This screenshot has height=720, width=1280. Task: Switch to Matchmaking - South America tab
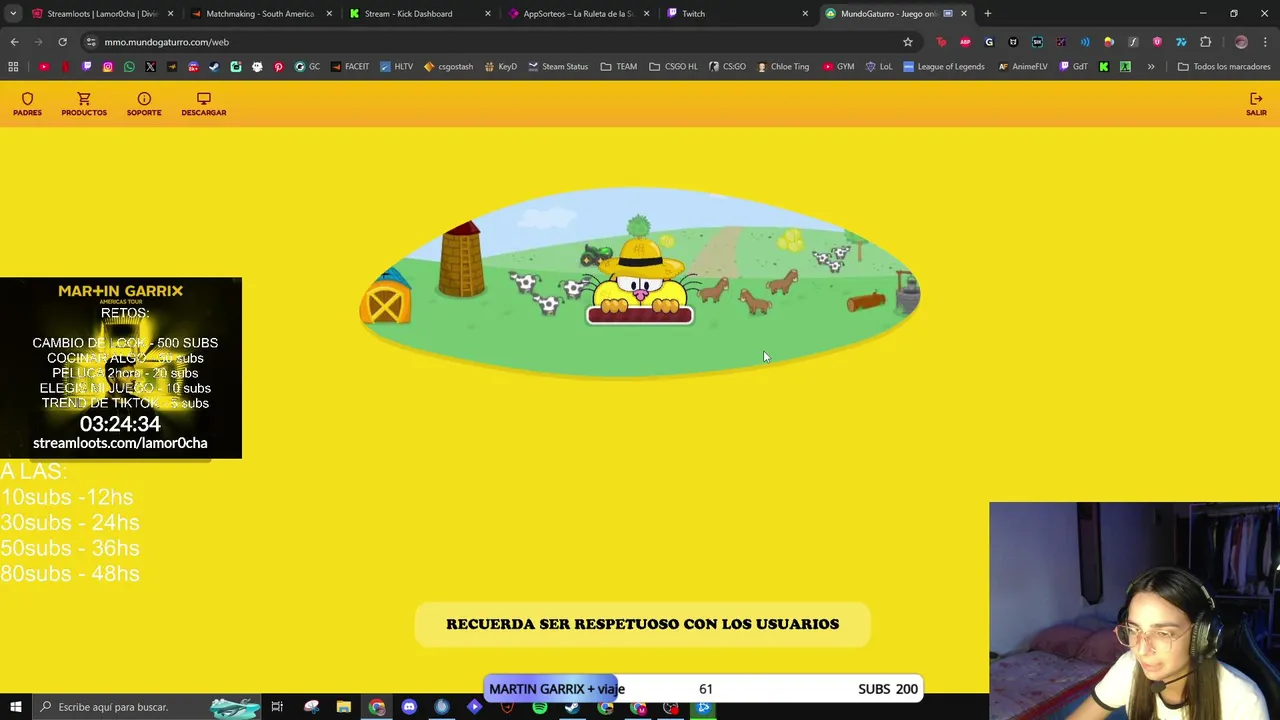point(260,14)
